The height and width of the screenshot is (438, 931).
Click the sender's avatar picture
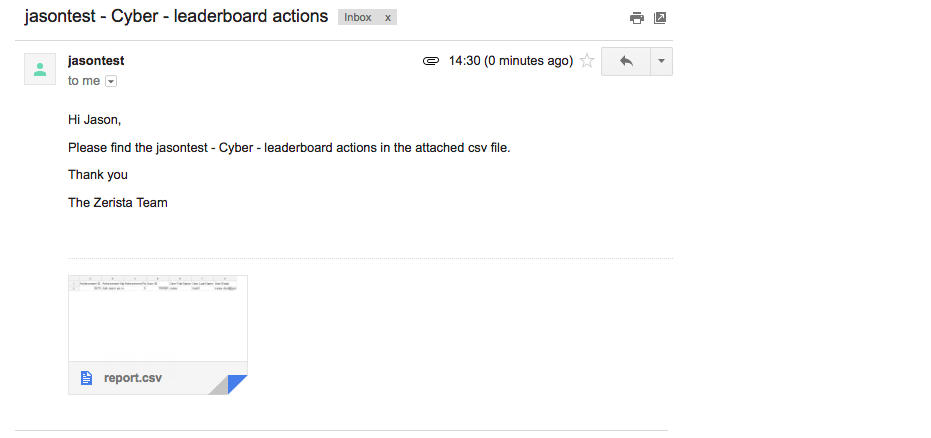pyautogui.click(x=40, y=69)
